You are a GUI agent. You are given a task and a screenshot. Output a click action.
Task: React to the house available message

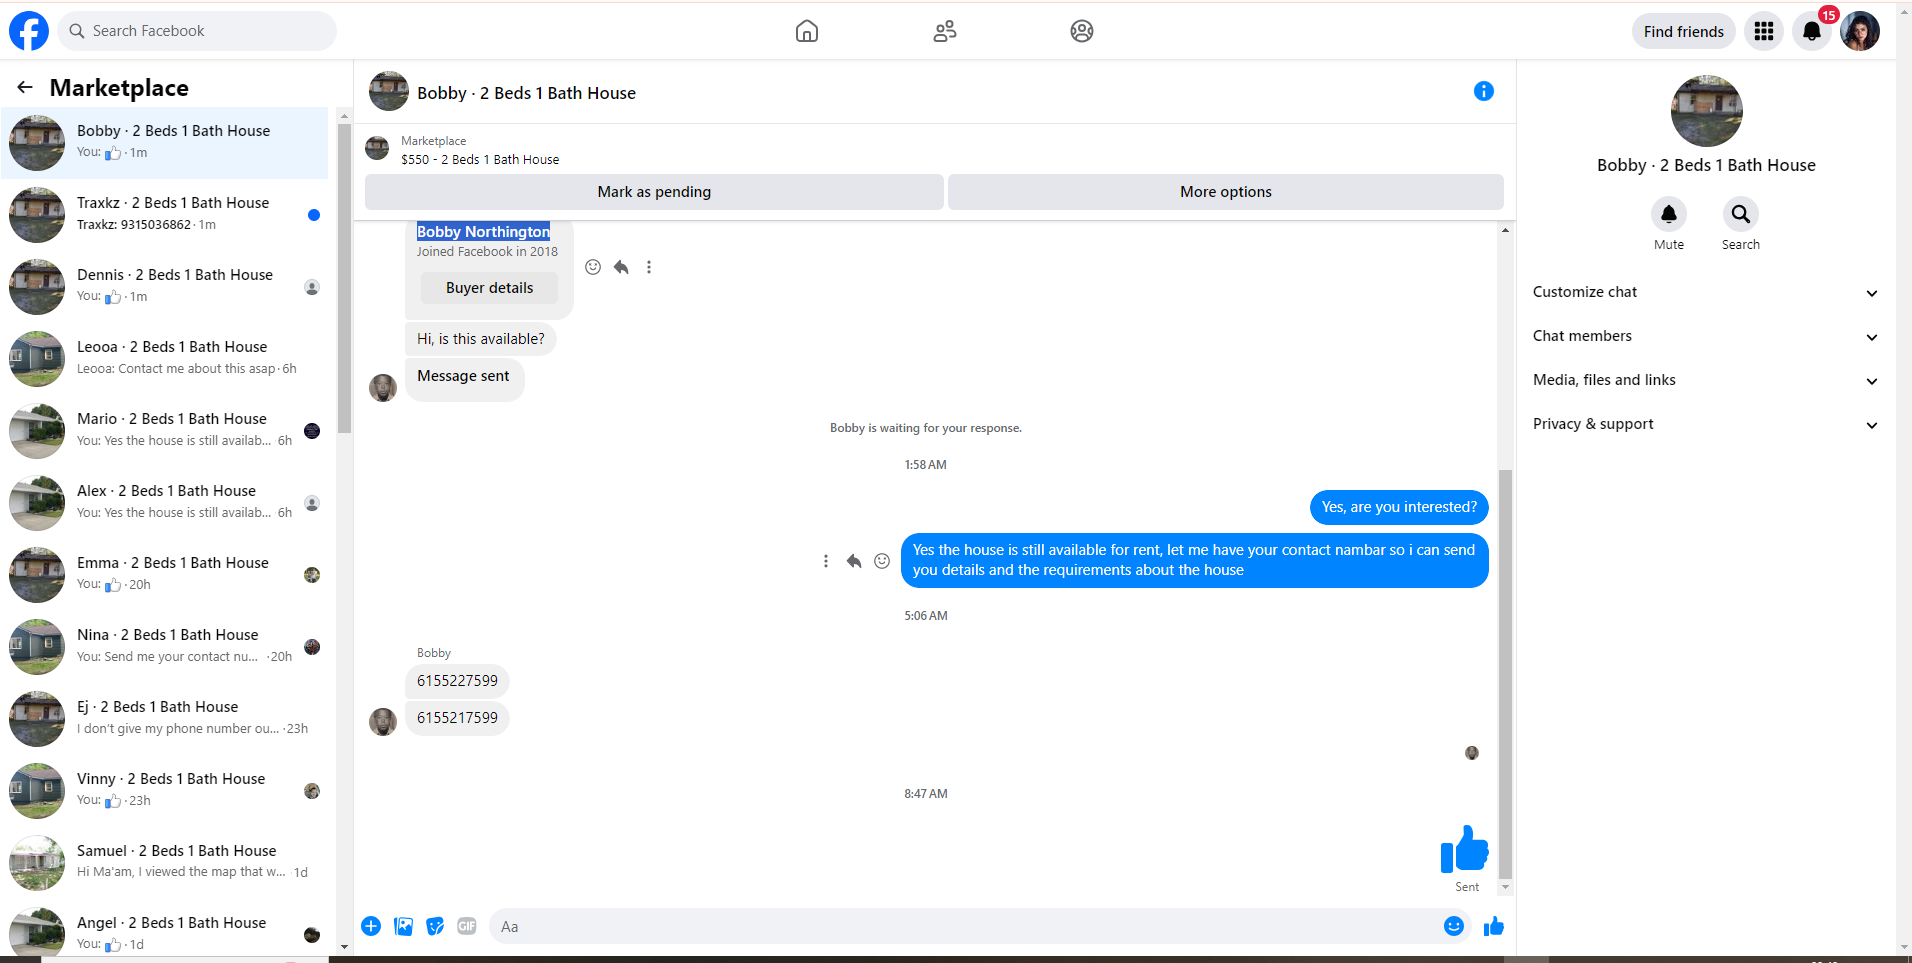click(x=882, y=561)
